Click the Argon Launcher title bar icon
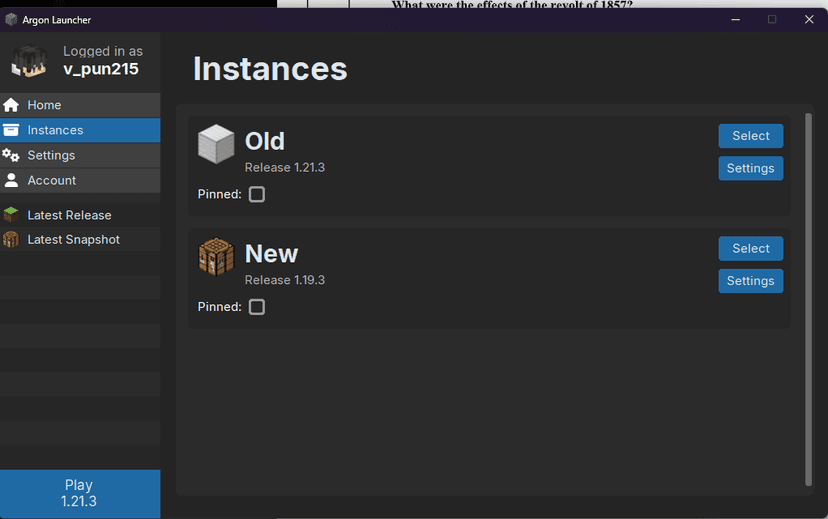Image resolution: width=828 pixels, height=519 pixels. click(11, 19)
